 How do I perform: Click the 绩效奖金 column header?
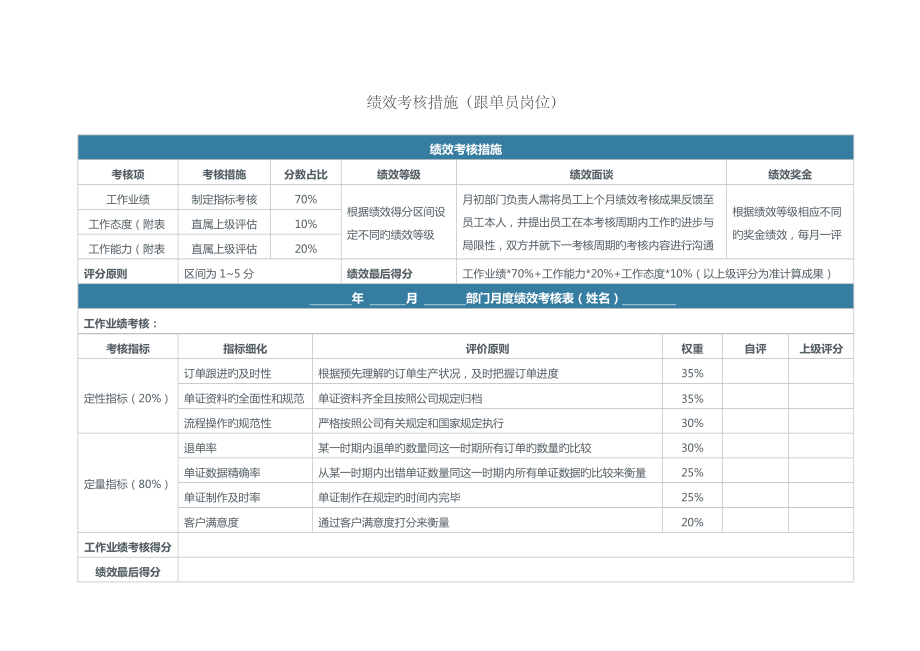[x=788, y=170]
